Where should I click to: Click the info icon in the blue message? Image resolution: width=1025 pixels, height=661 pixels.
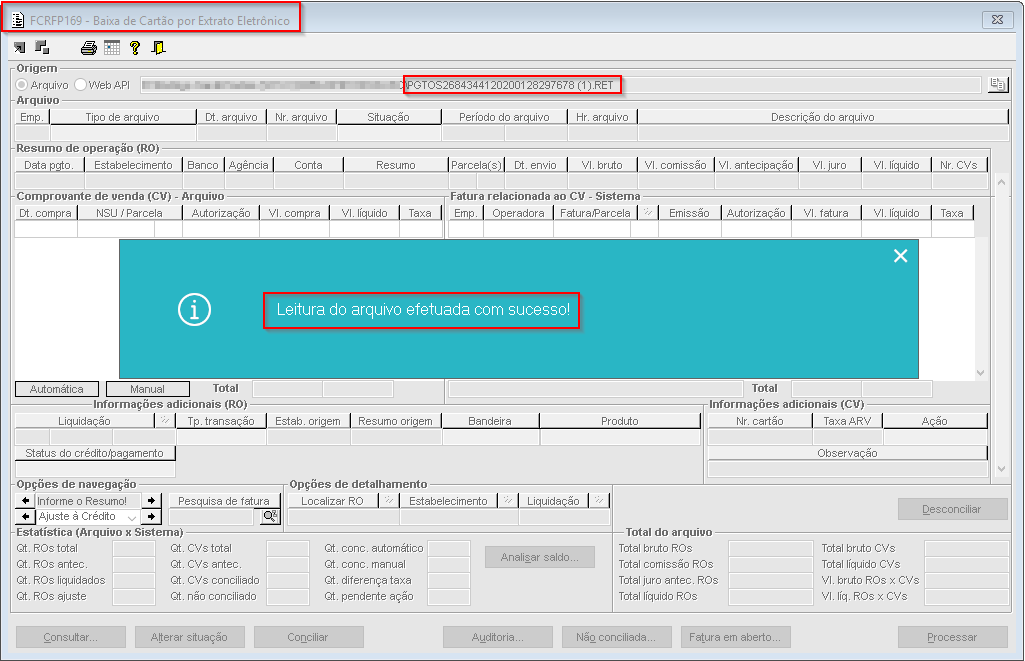(194, 309)
